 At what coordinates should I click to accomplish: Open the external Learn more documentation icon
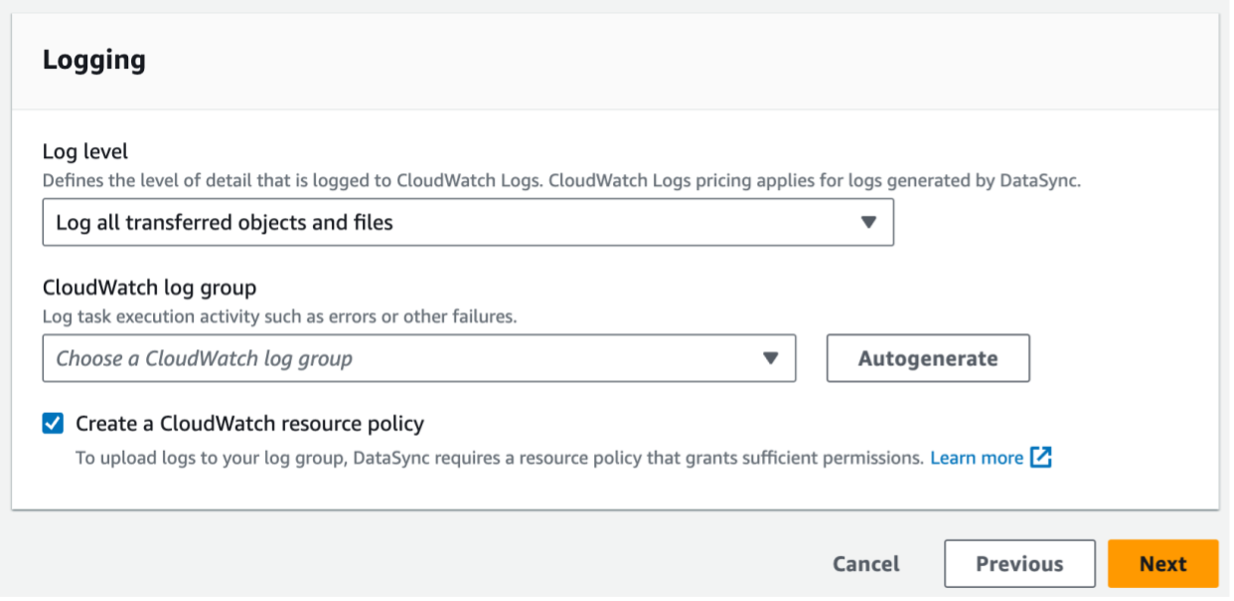coord(1043,457)
